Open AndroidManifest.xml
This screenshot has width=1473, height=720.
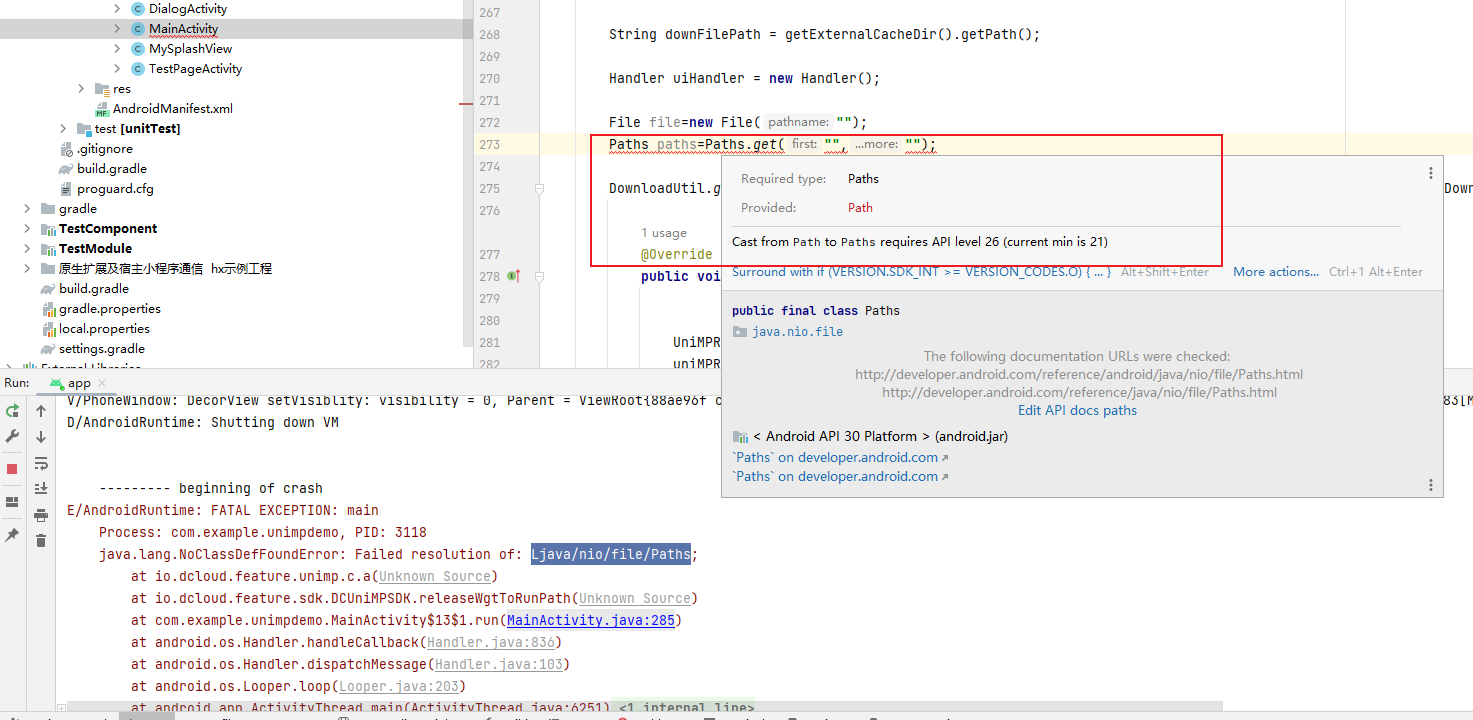172,109
